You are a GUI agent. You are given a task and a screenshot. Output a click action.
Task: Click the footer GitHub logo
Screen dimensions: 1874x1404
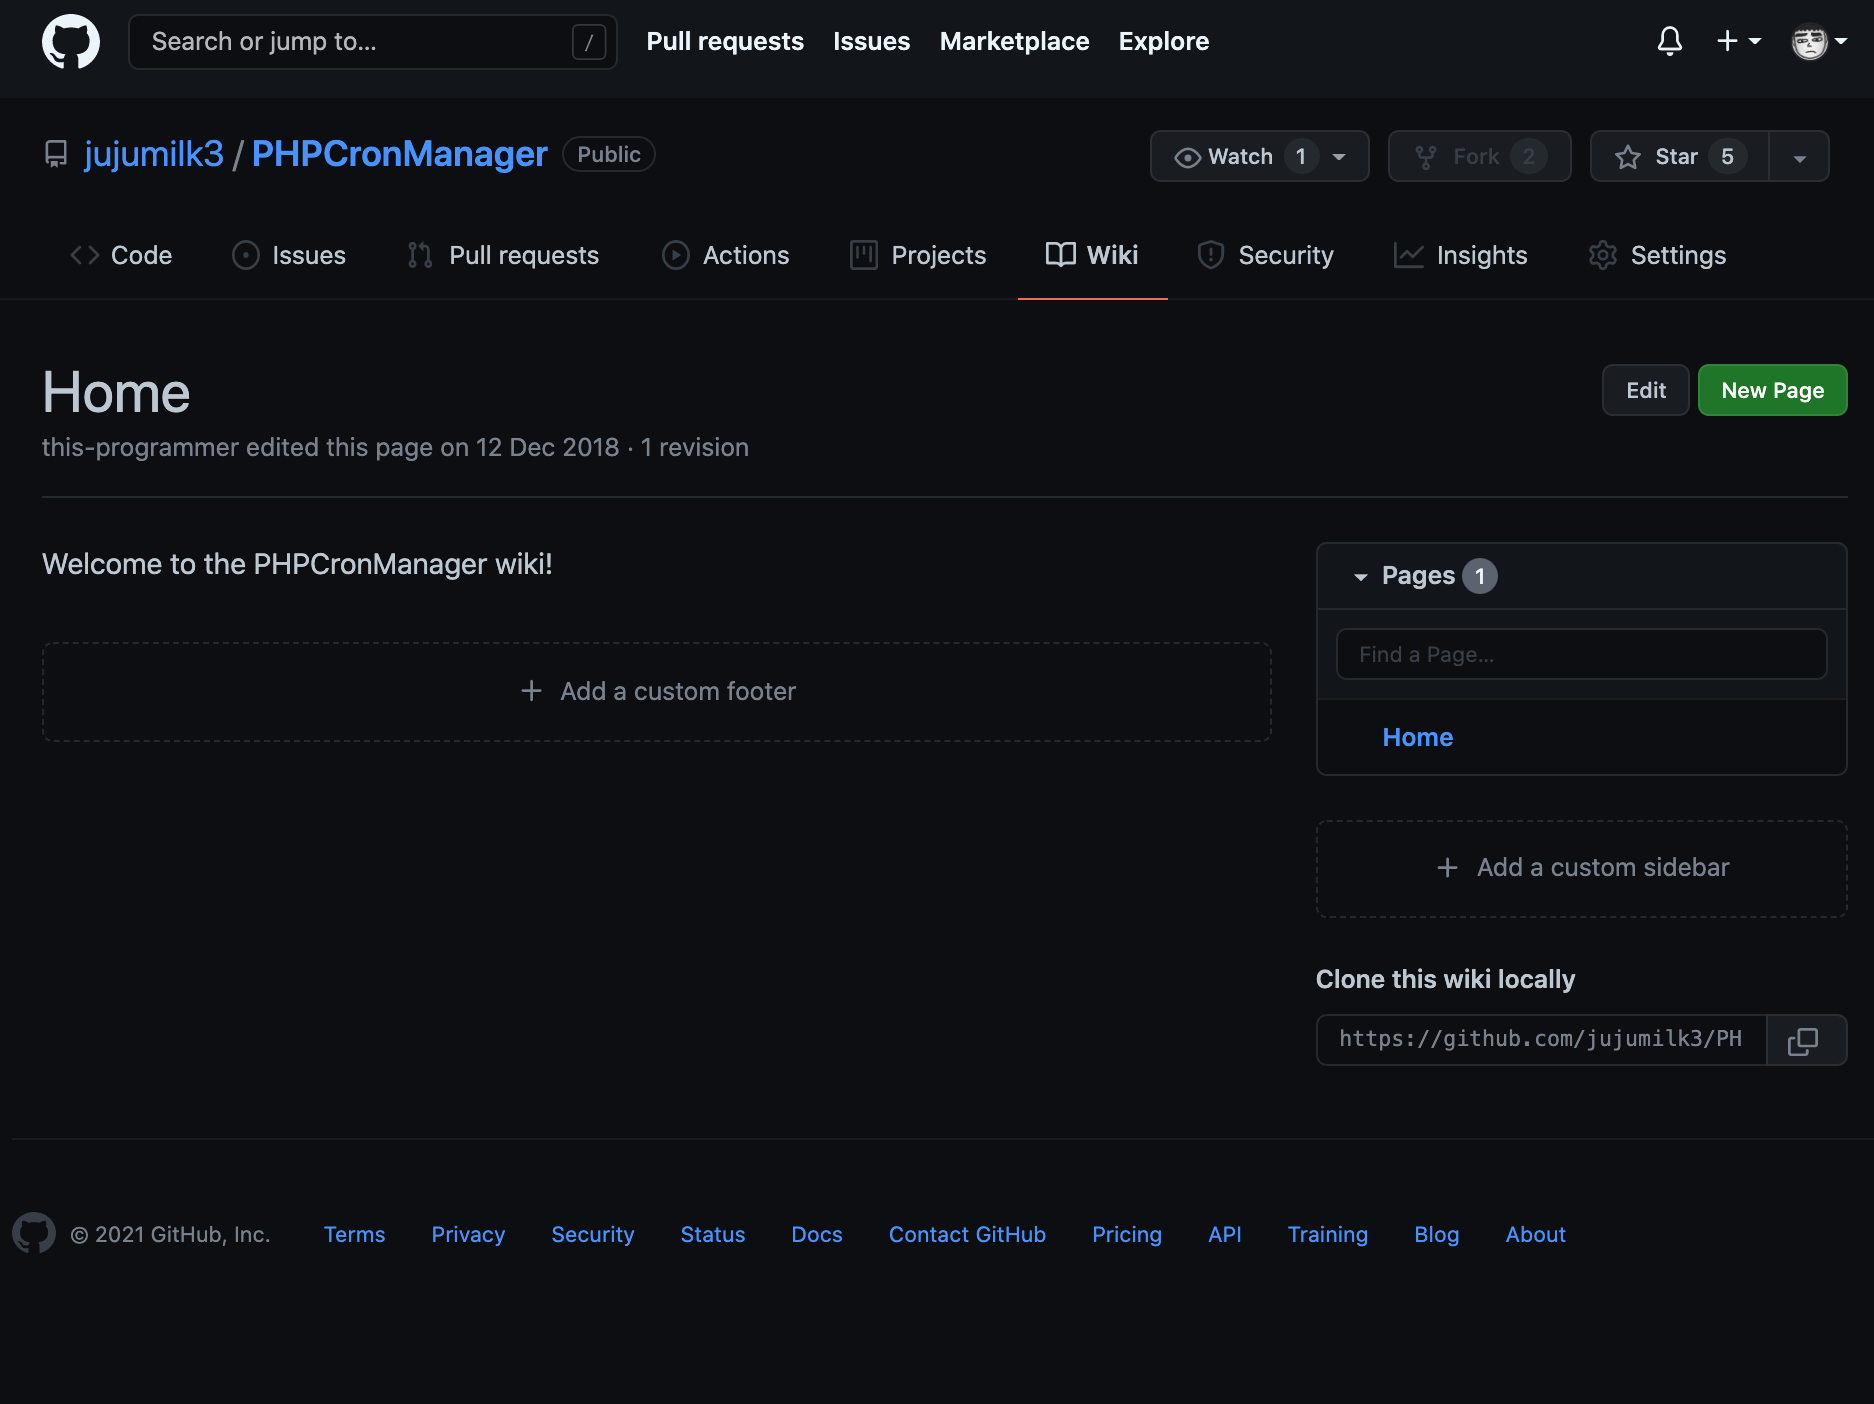[x=34, y=1233]
